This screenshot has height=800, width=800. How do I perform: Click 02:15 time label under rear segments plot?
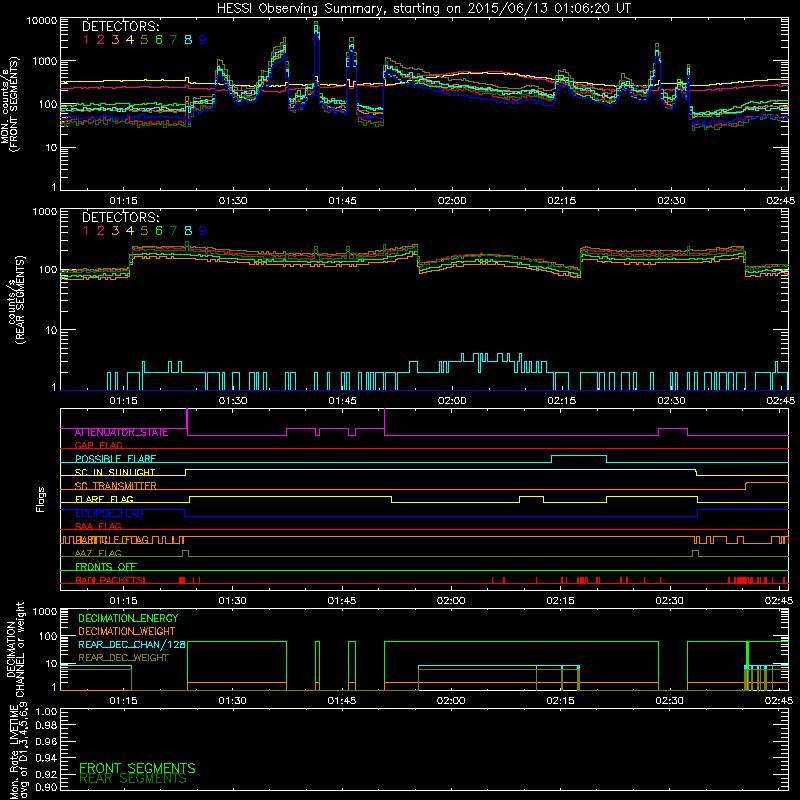pyautogui.click(x=561, y=401)
